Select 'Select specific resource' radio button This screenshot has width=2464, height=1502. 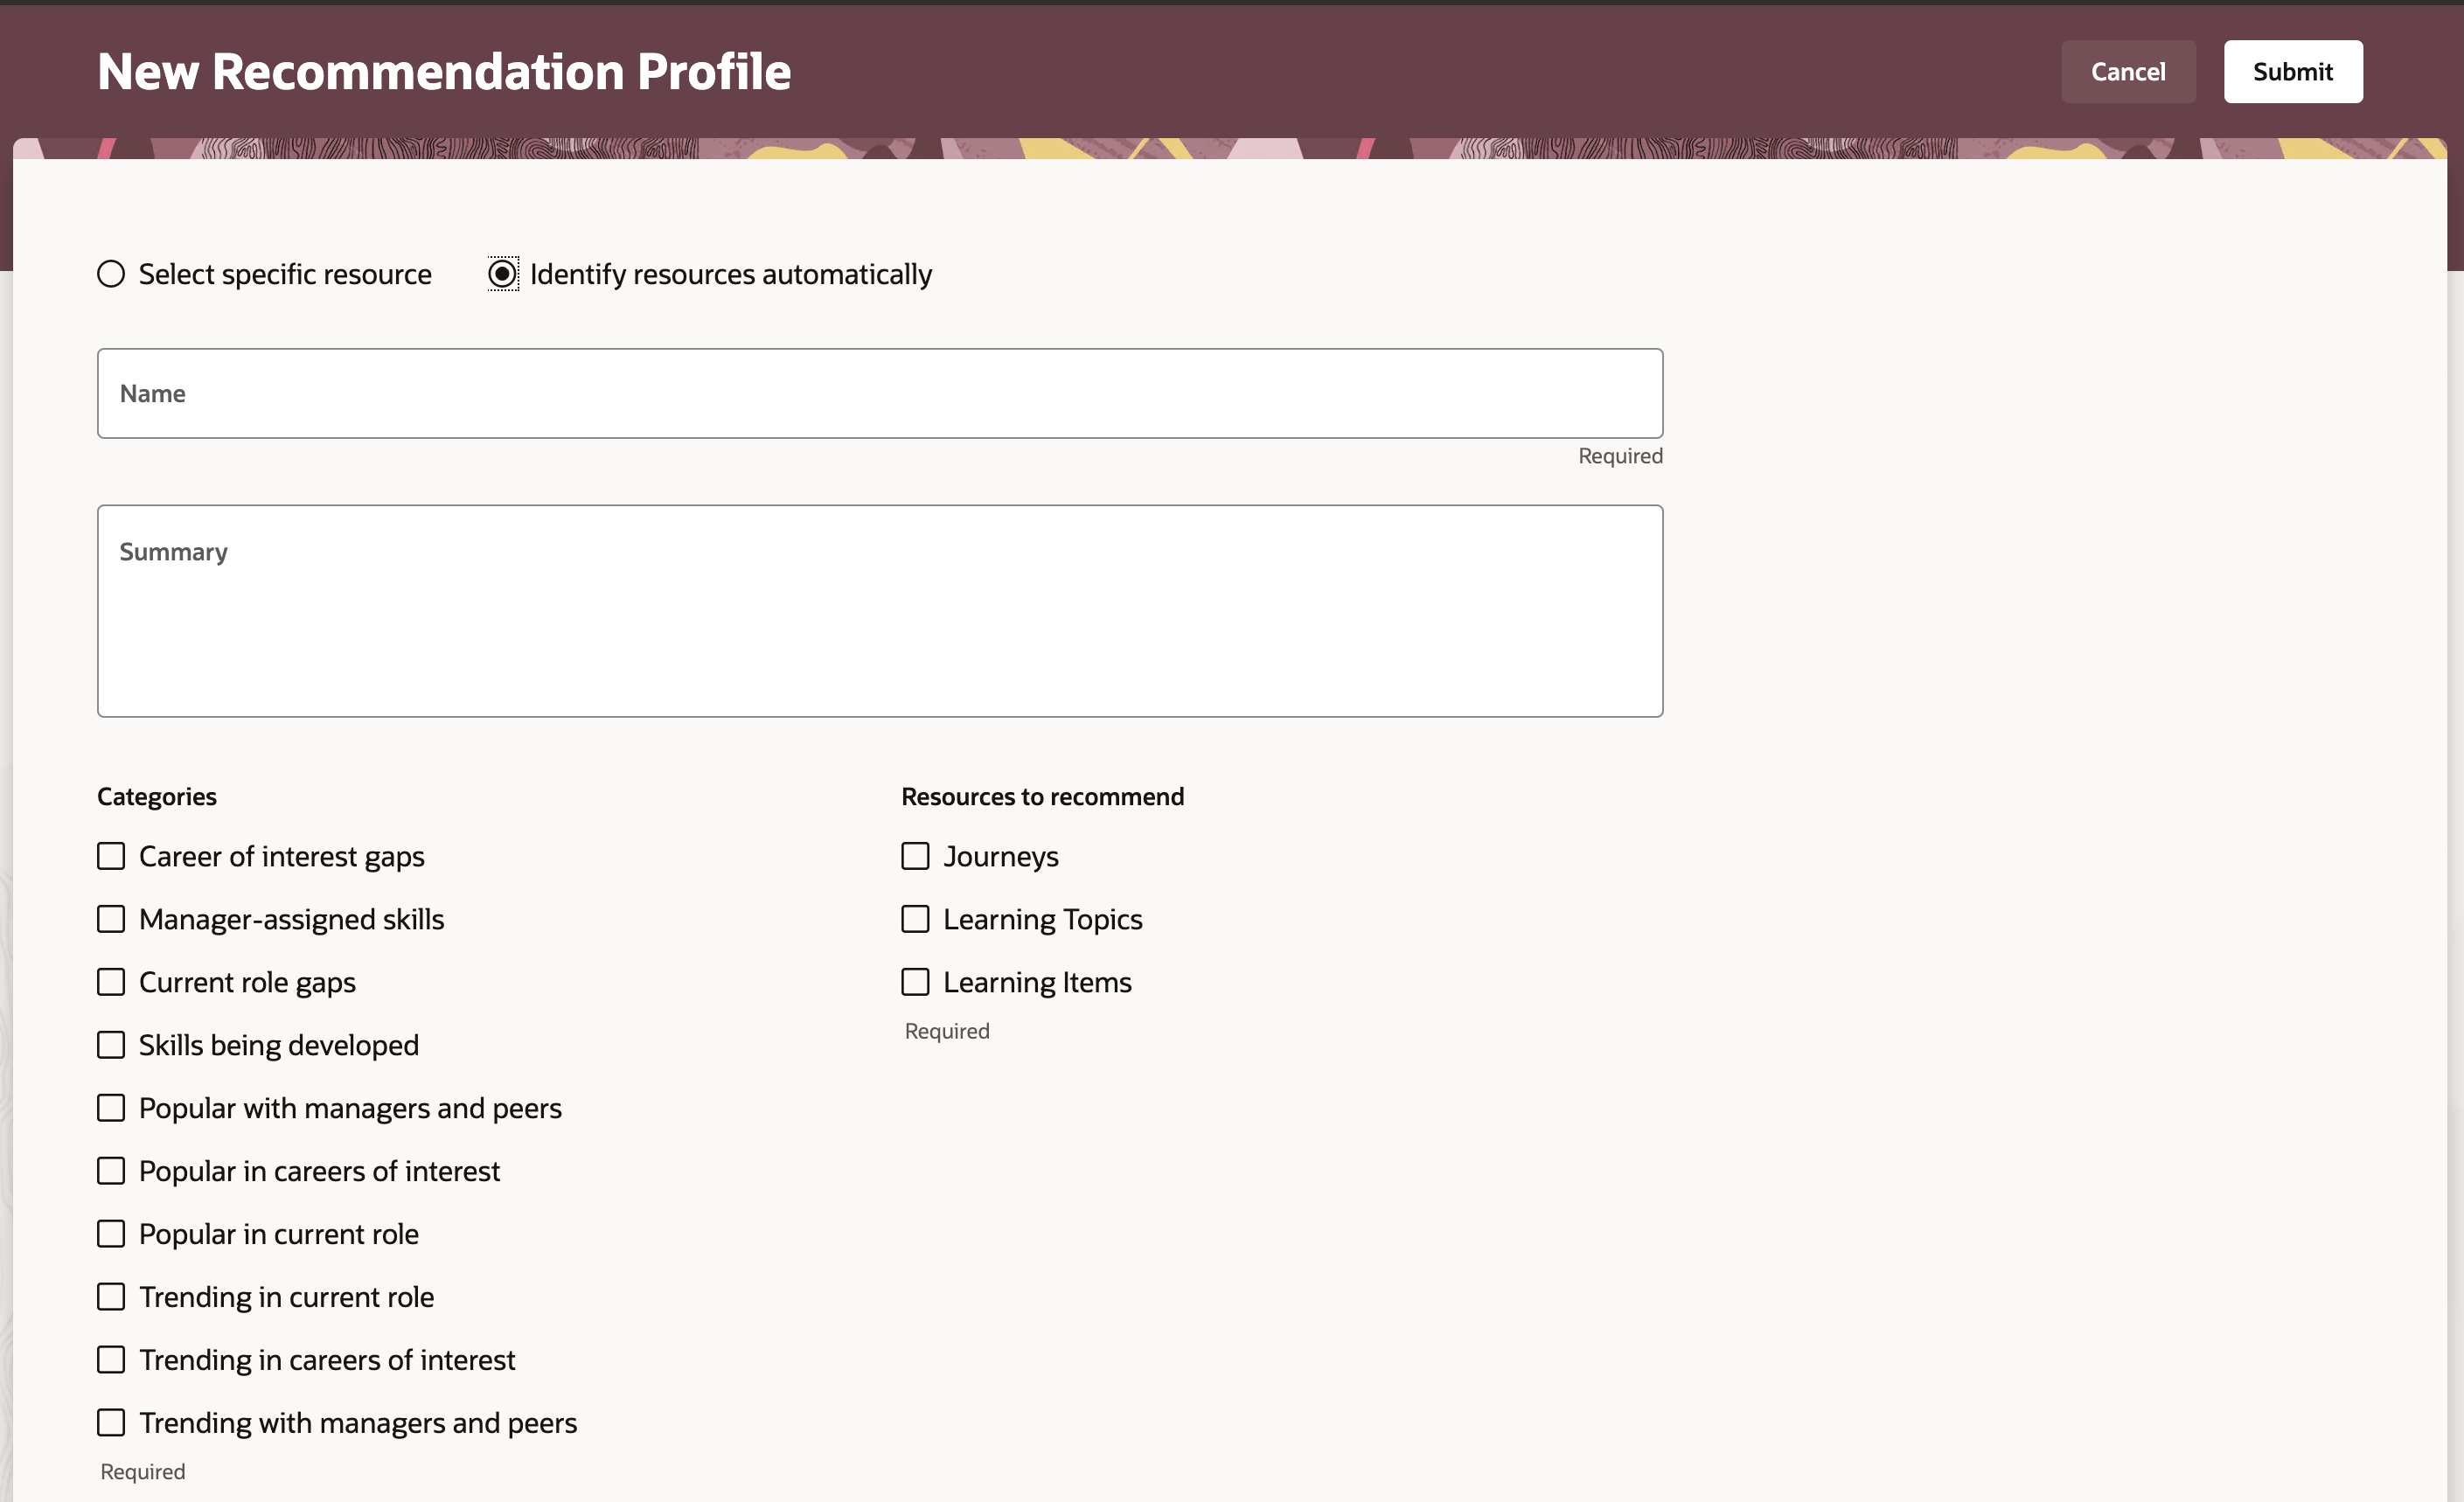[x=109, y=273]
